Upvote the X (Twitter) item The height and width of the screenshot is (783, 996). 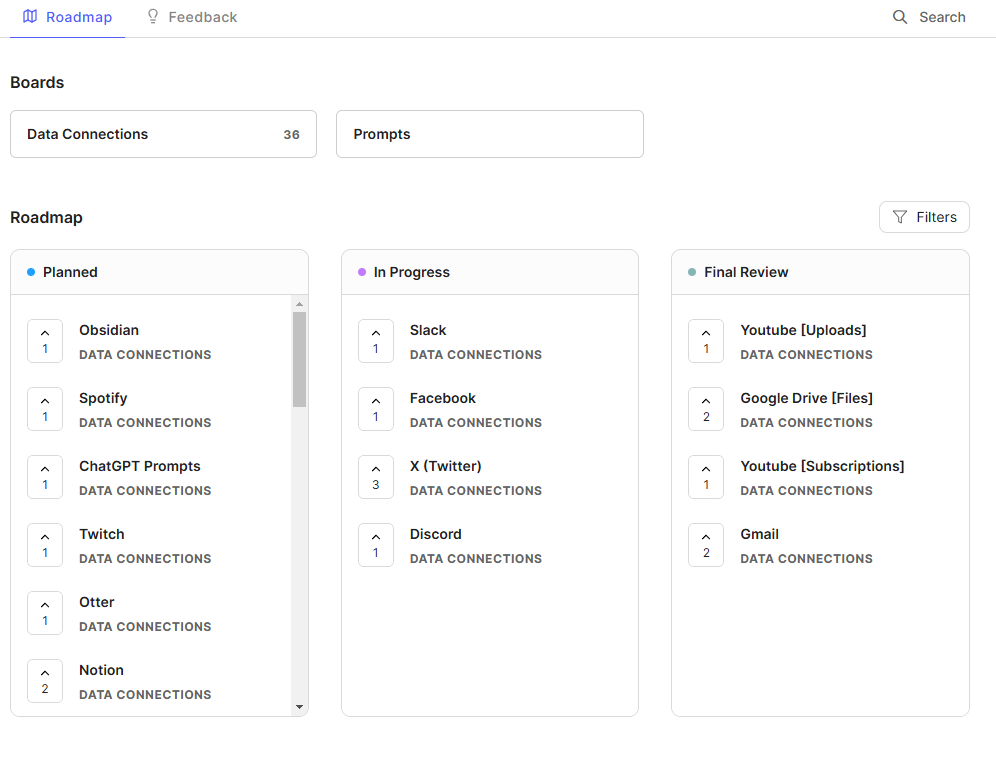(x=376, y=477)
